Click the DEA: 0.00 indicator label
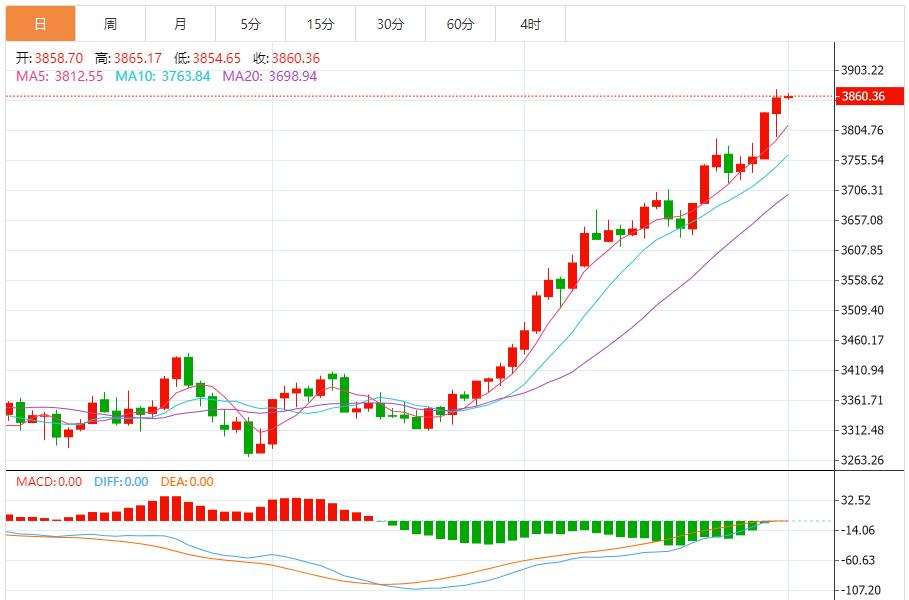The height and width of the screenshot is (600, 909). (x=188, y=482)
